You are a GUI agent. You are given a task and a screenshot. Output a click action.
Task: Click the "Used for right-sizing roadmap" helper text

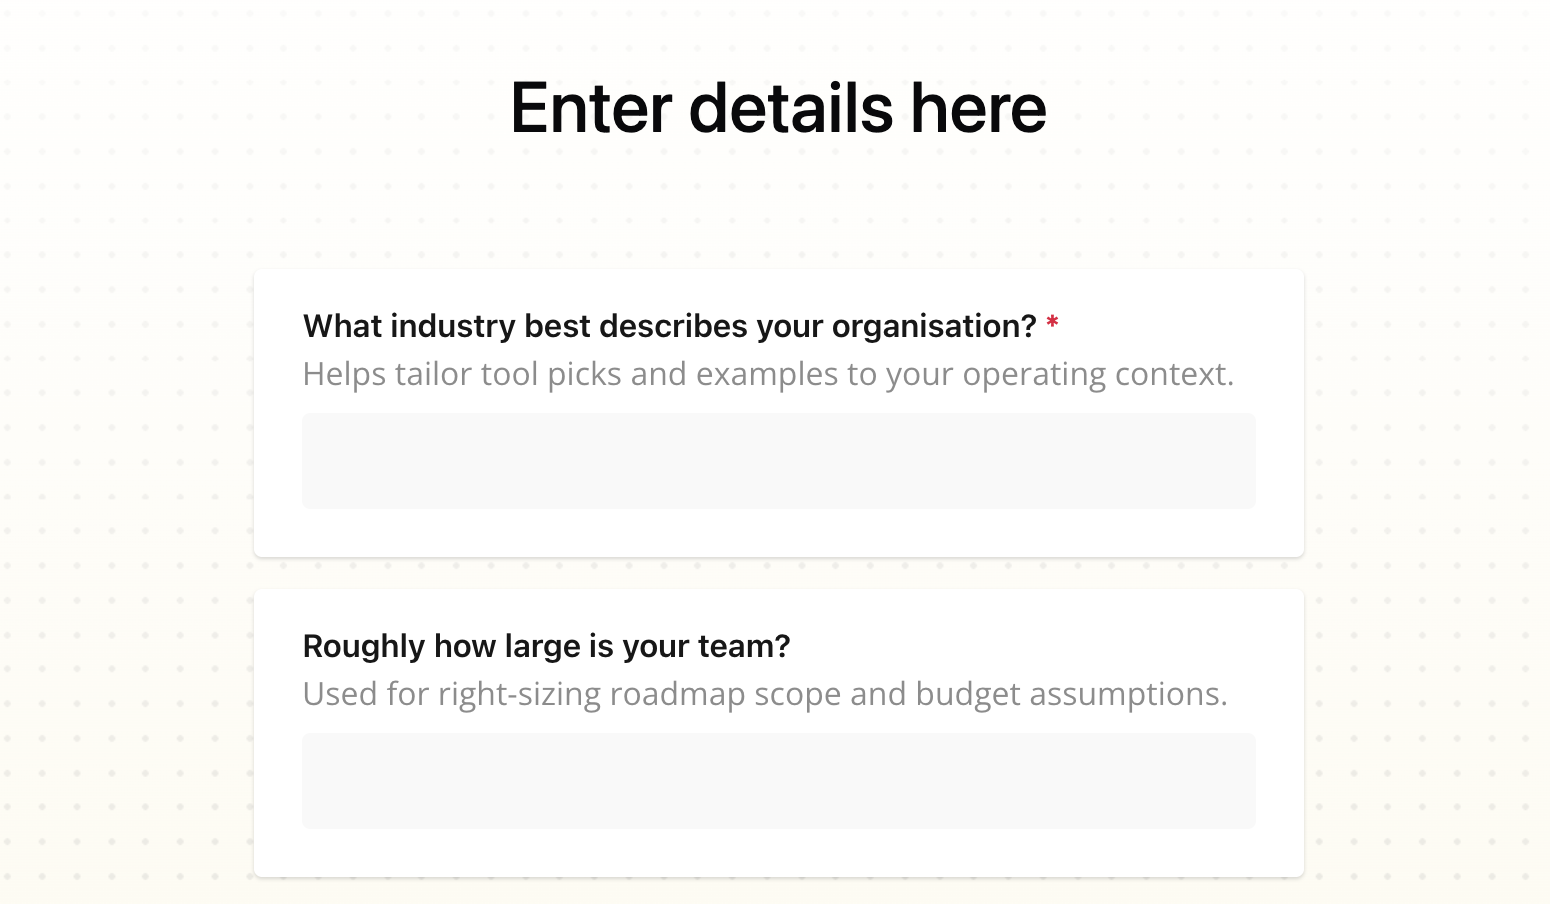[764, 694]
